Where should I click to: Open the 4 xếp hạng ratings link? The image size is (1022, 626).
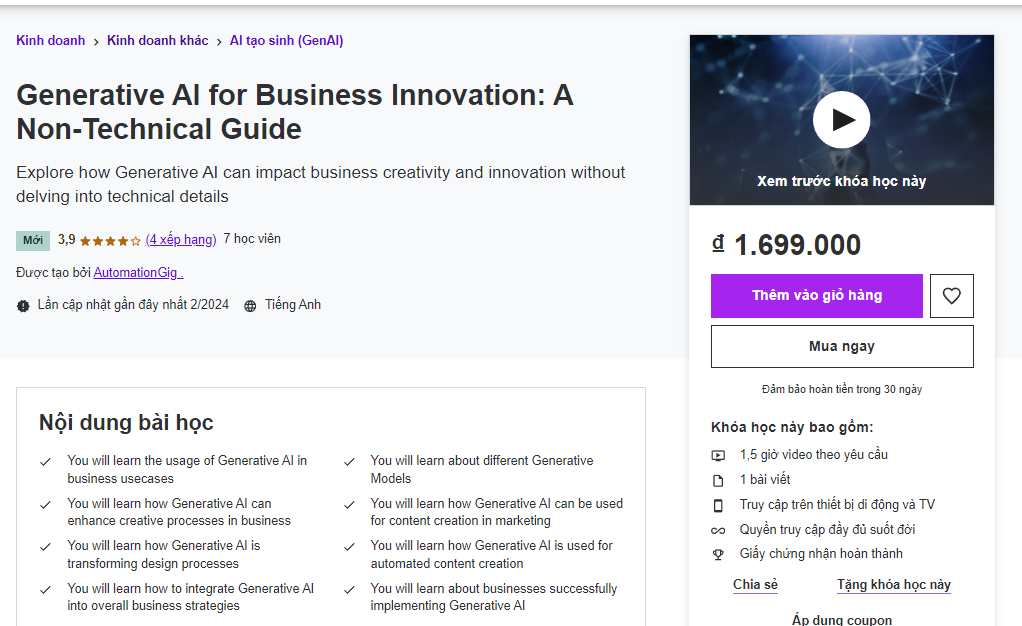point(181,240)
